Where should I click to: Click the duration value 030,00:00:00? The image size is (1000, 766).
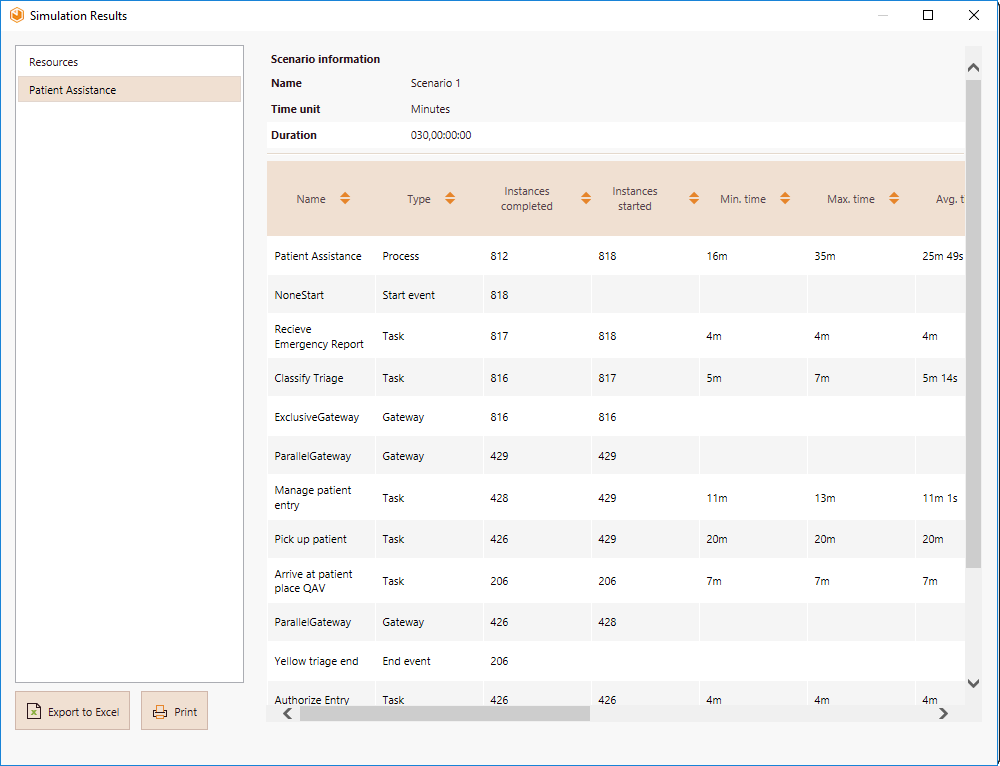[441, 135]
